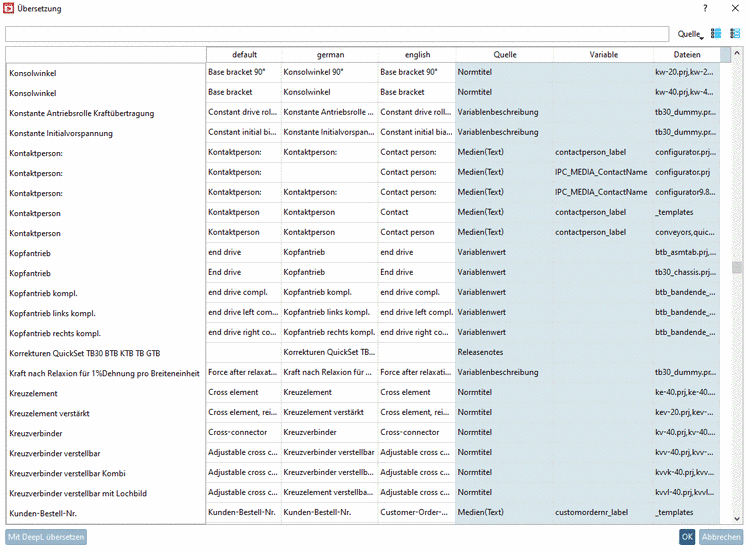Sort by the german column header
Viewport: 750px width, 551px height.
[x=330, y=55]
